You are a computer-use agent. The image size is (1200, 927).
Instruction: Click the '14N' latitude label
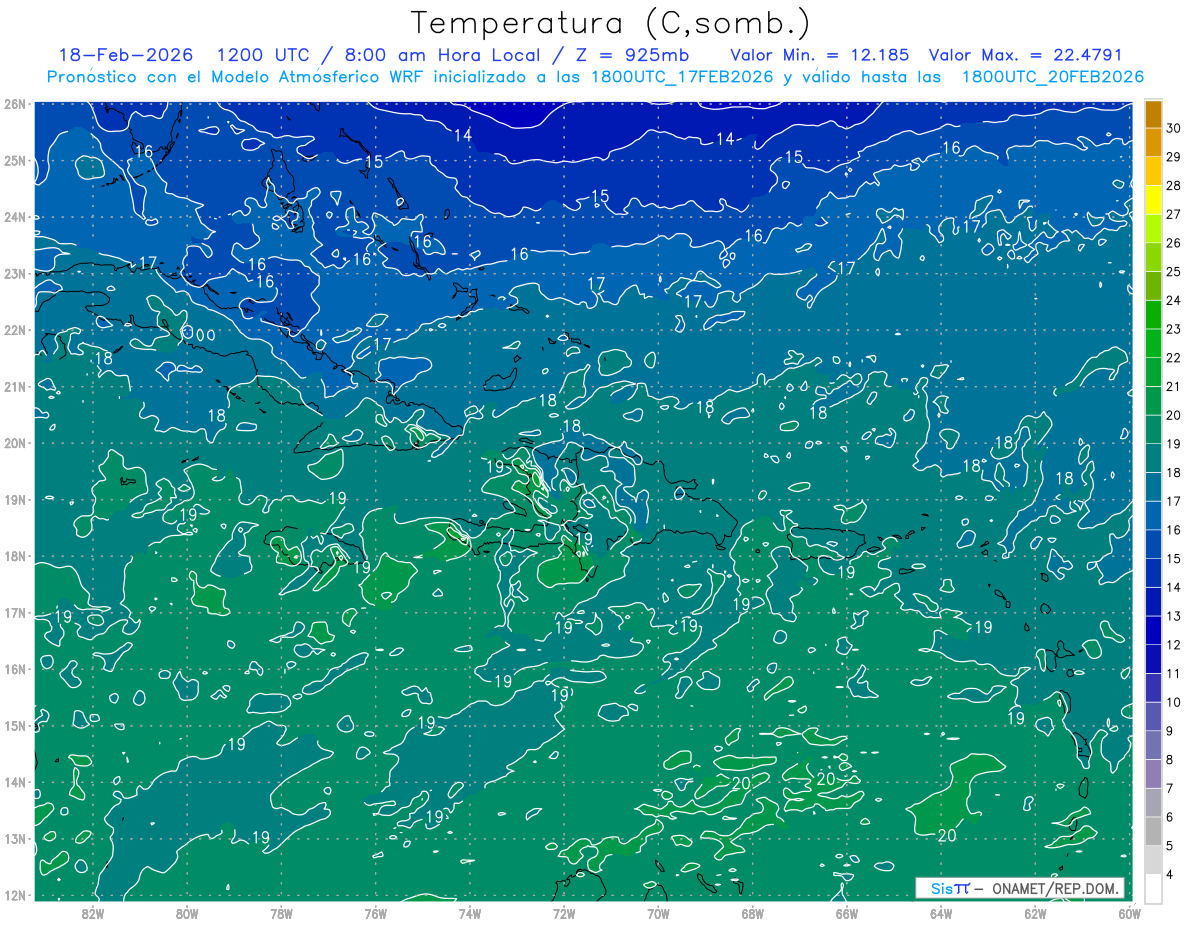[15, 782]
